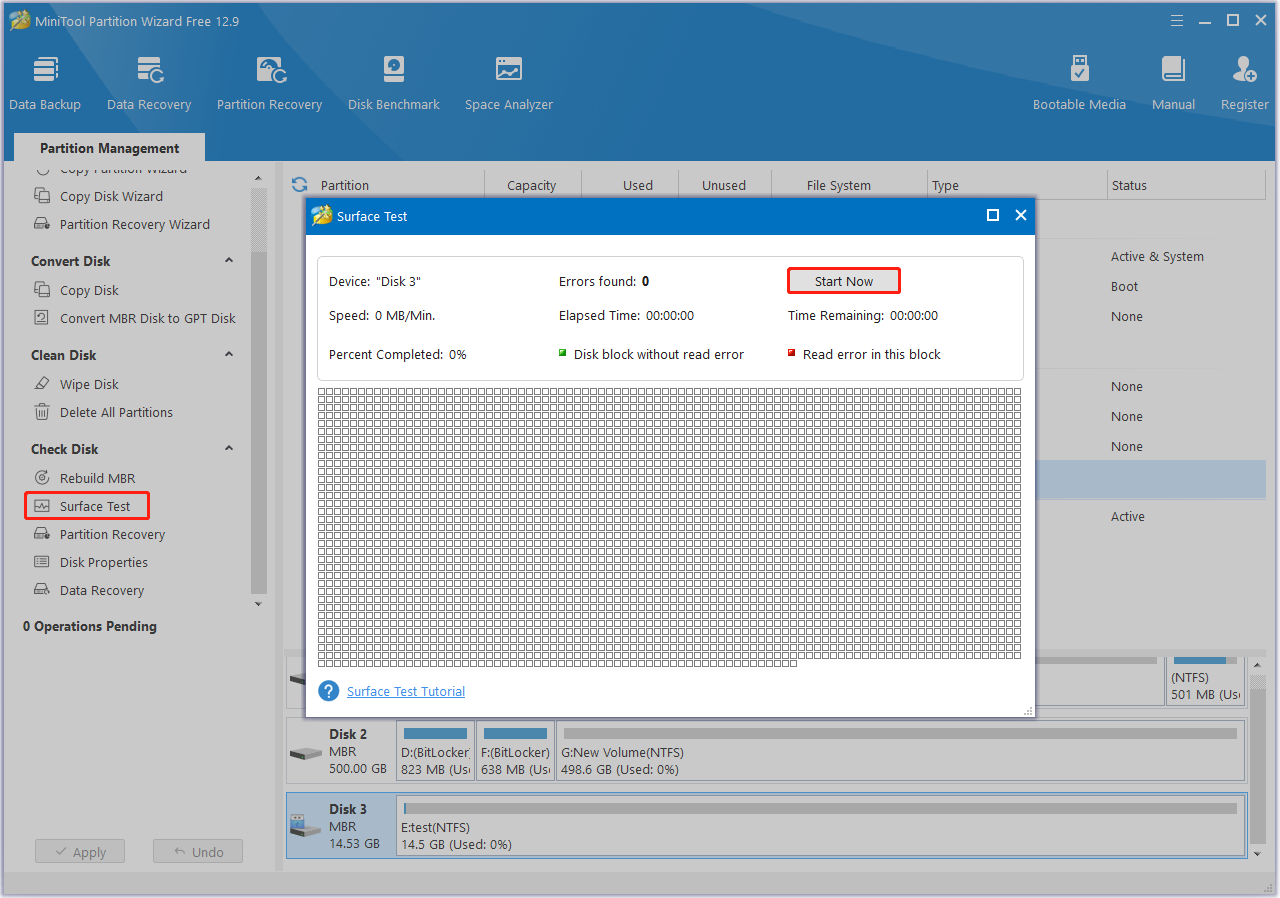The height and width of the screenshot is (898, 1280).
Task: Click the sidebar scrollbar down arrow
Action: (258, 604)
